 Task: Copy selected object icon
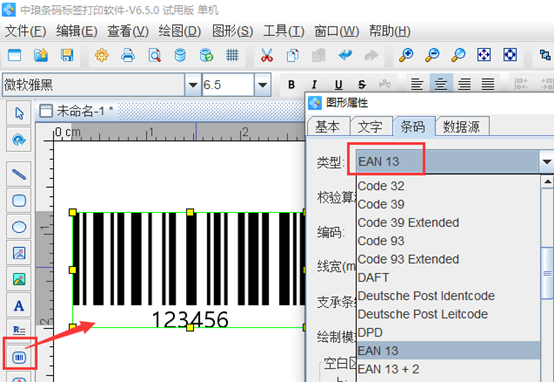click(x=293, y=55)
